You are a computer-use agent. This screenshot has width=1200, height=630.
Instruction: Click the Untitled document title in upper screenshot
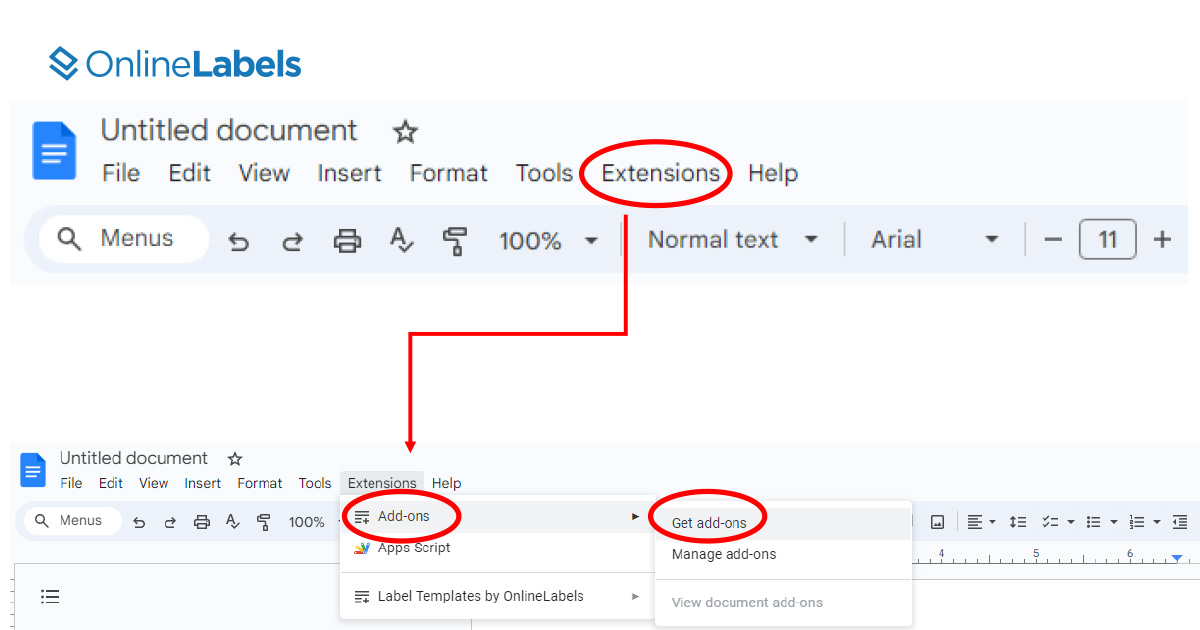pyautogui.click(x=229, y=131)
